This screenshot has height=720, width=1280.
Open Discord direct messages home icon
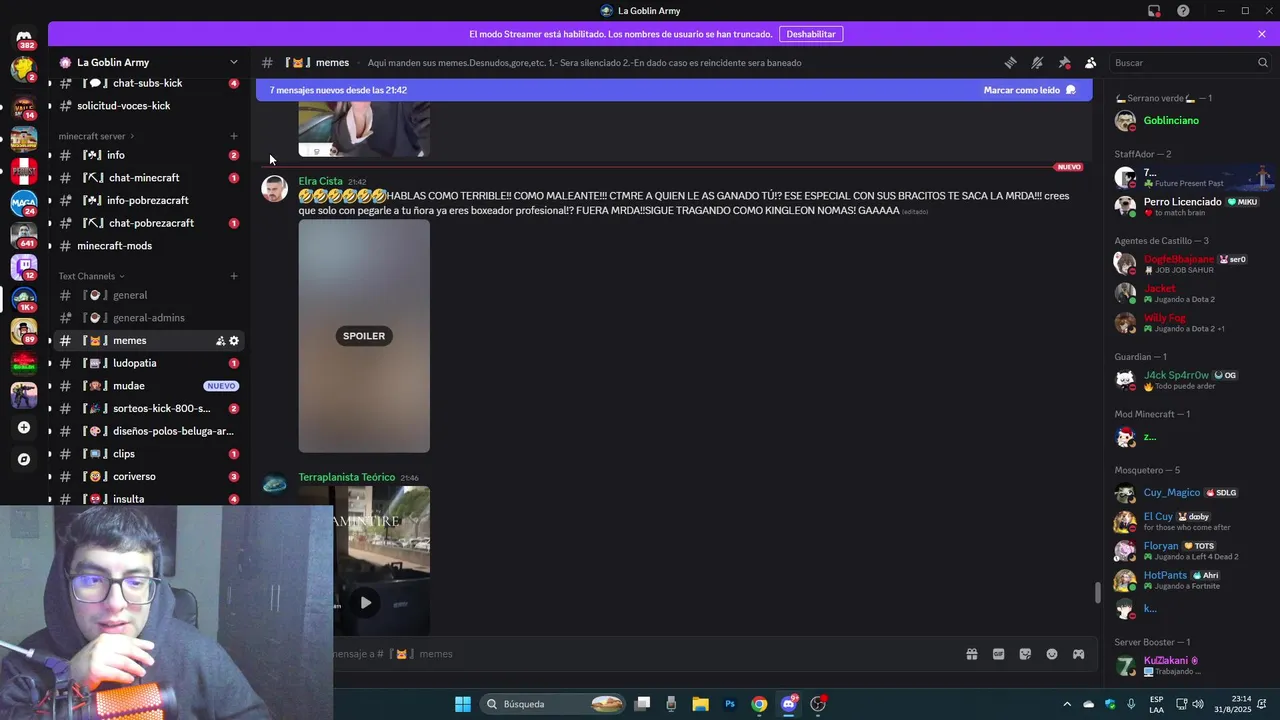[x=24, y=36]
